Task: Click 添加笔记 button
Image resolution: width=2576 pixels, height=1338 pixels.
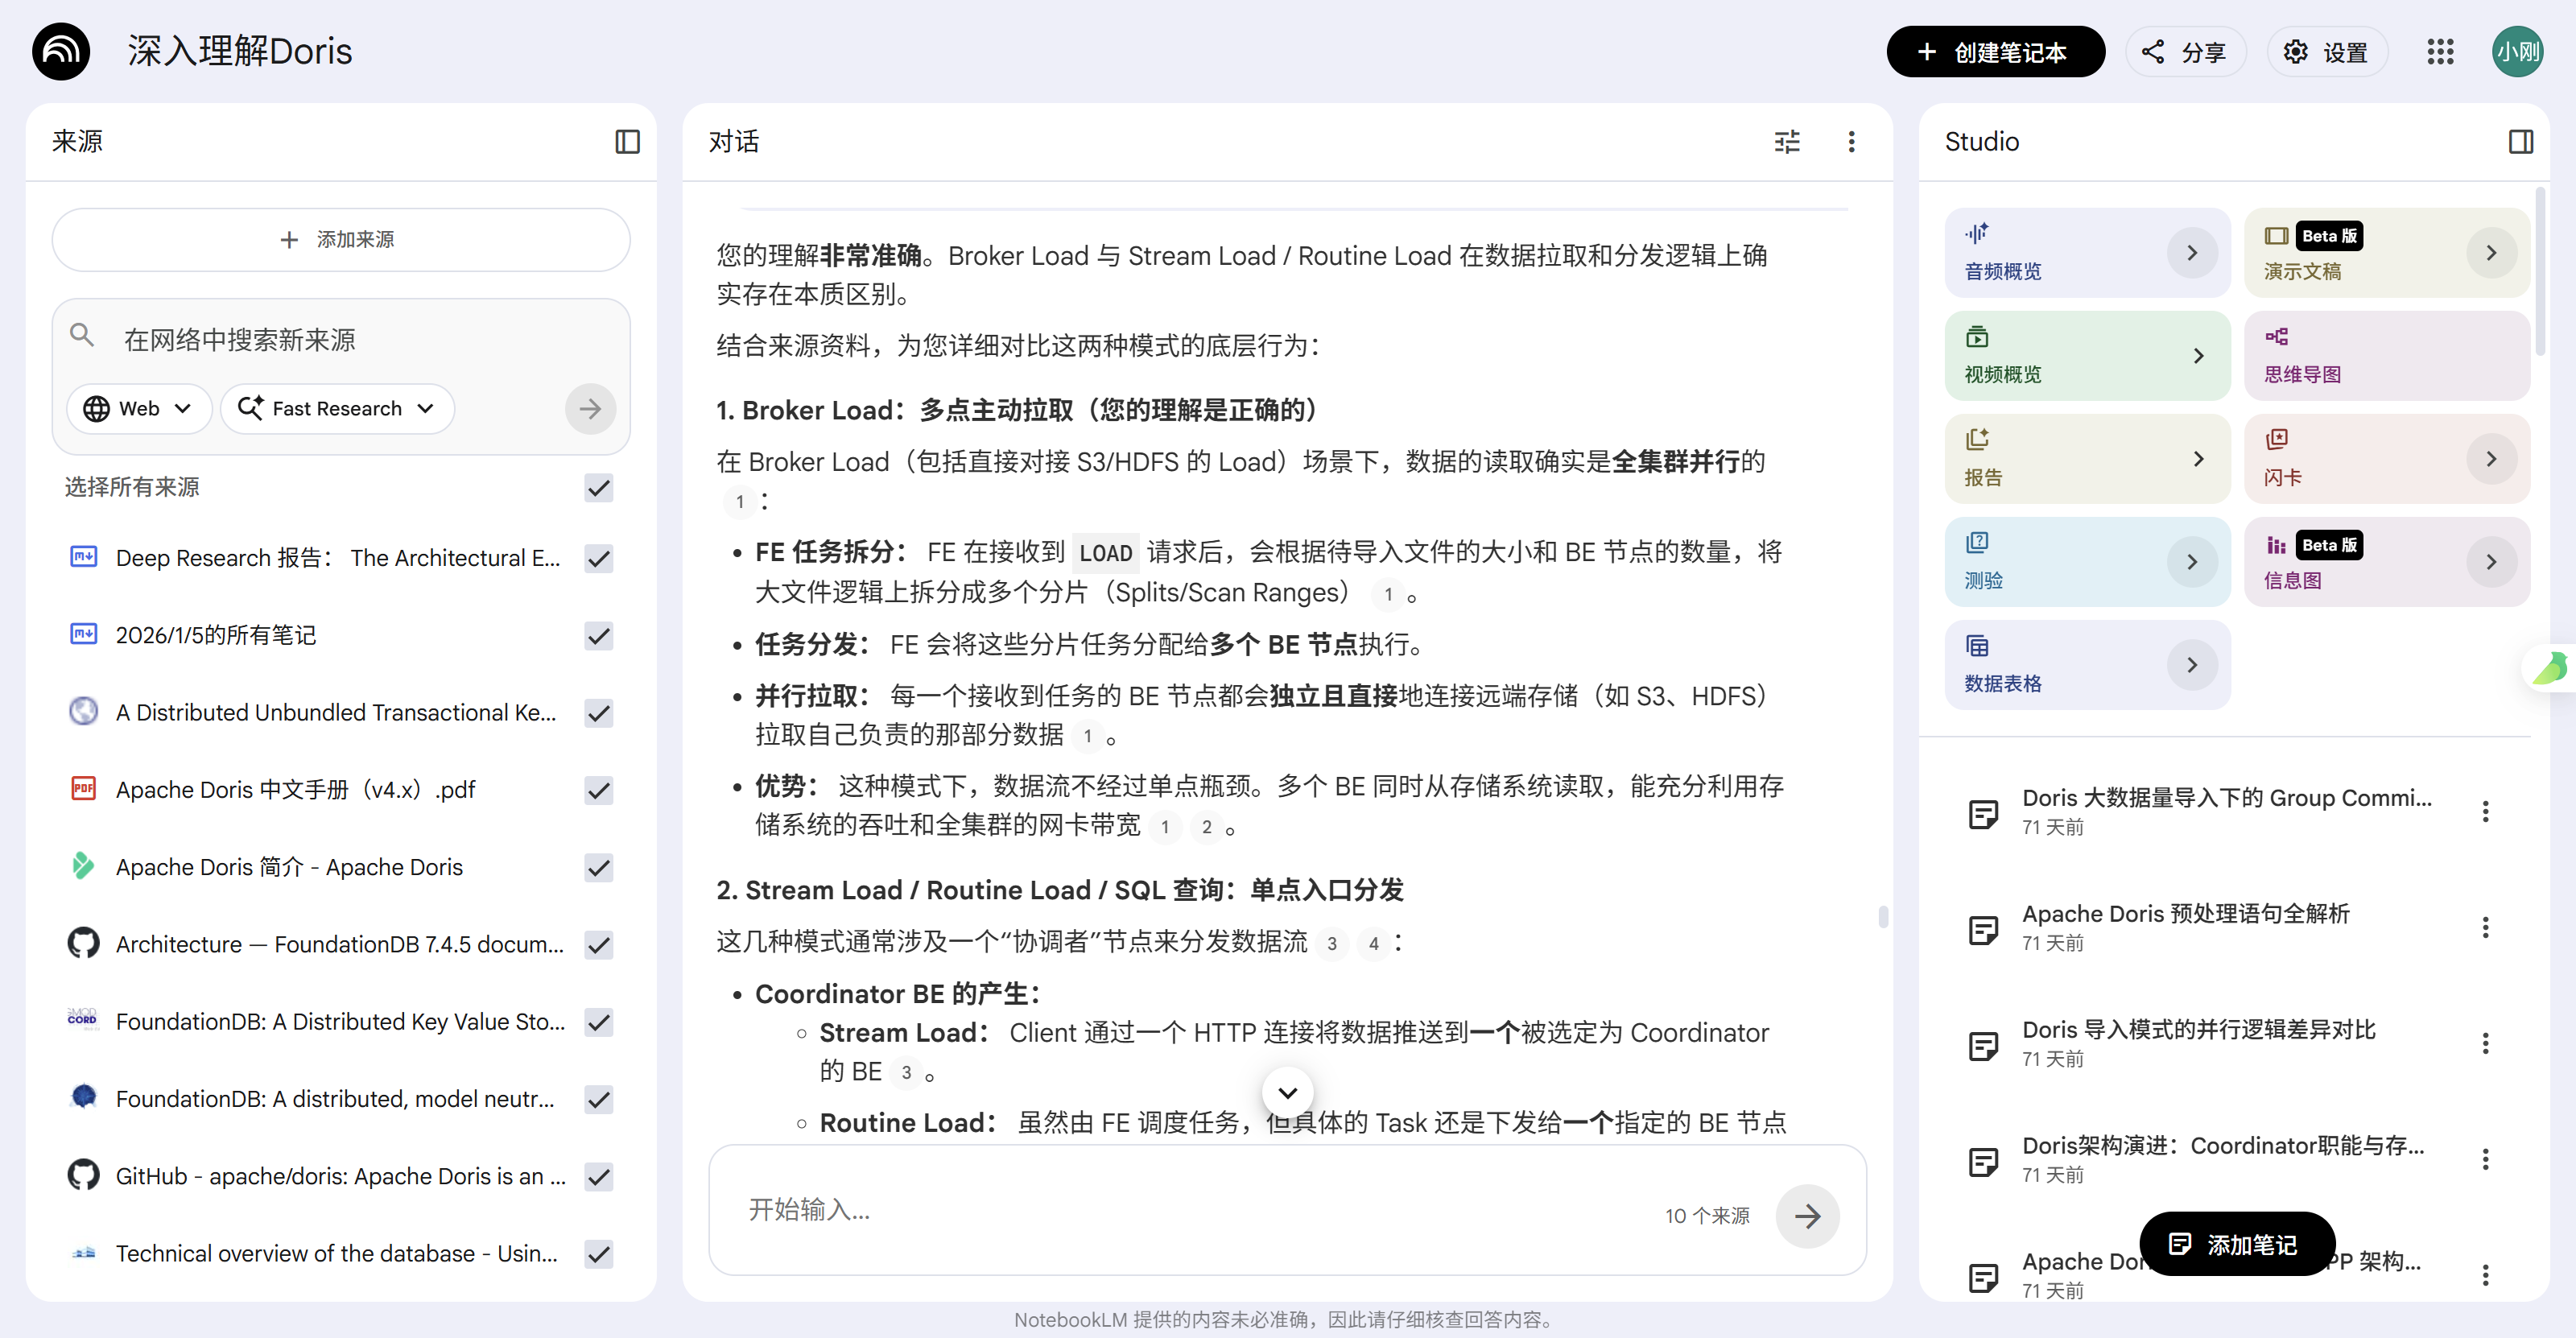Action: [2236, 1244]
